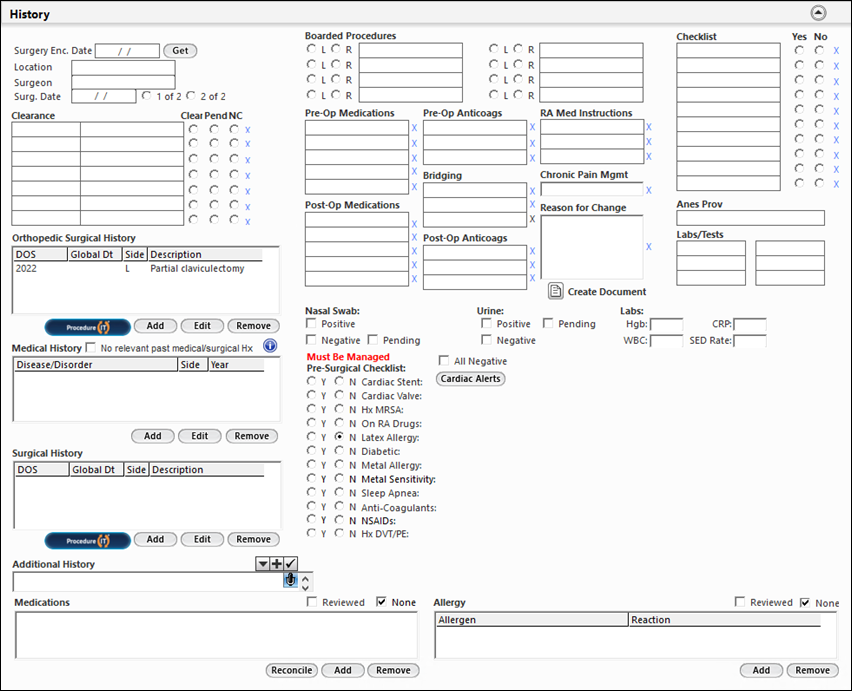
Task: Clear the first Checklist row with its X
Action: [836, 51]
